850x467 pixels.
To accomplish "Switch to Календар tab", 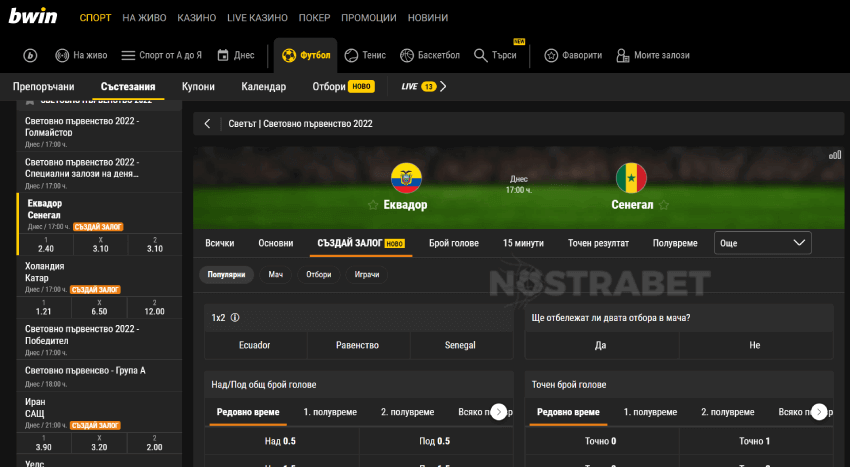I will [263, 87].
